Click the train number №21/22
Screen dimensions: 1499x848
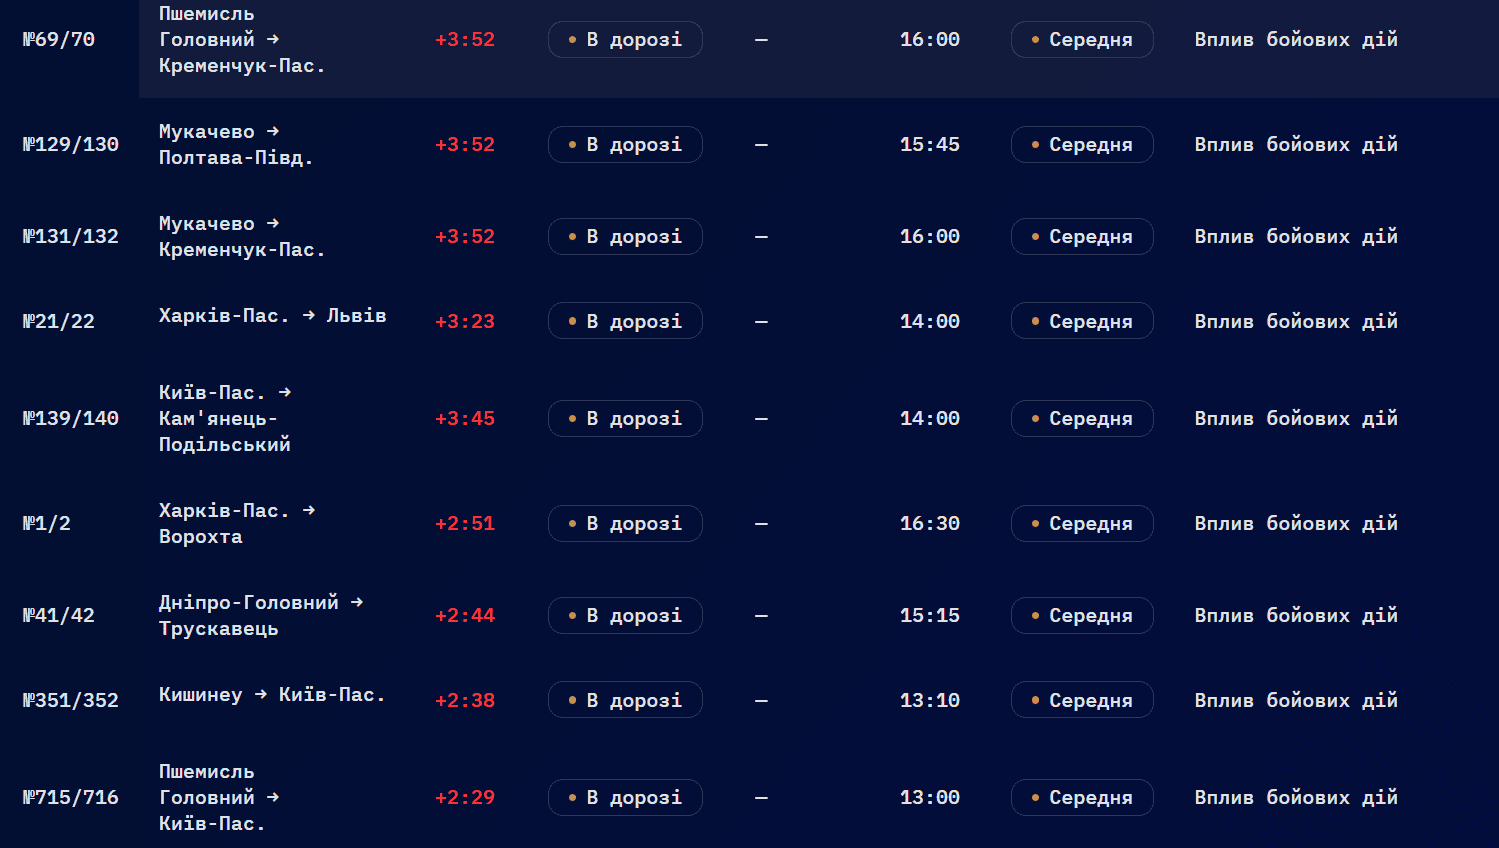point(59,322)
